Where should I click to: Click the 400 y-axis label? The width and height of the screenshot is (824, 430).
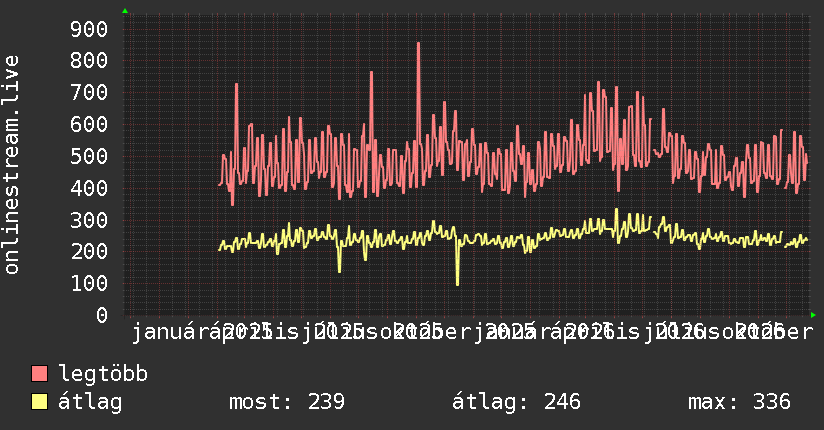[89, 188]
